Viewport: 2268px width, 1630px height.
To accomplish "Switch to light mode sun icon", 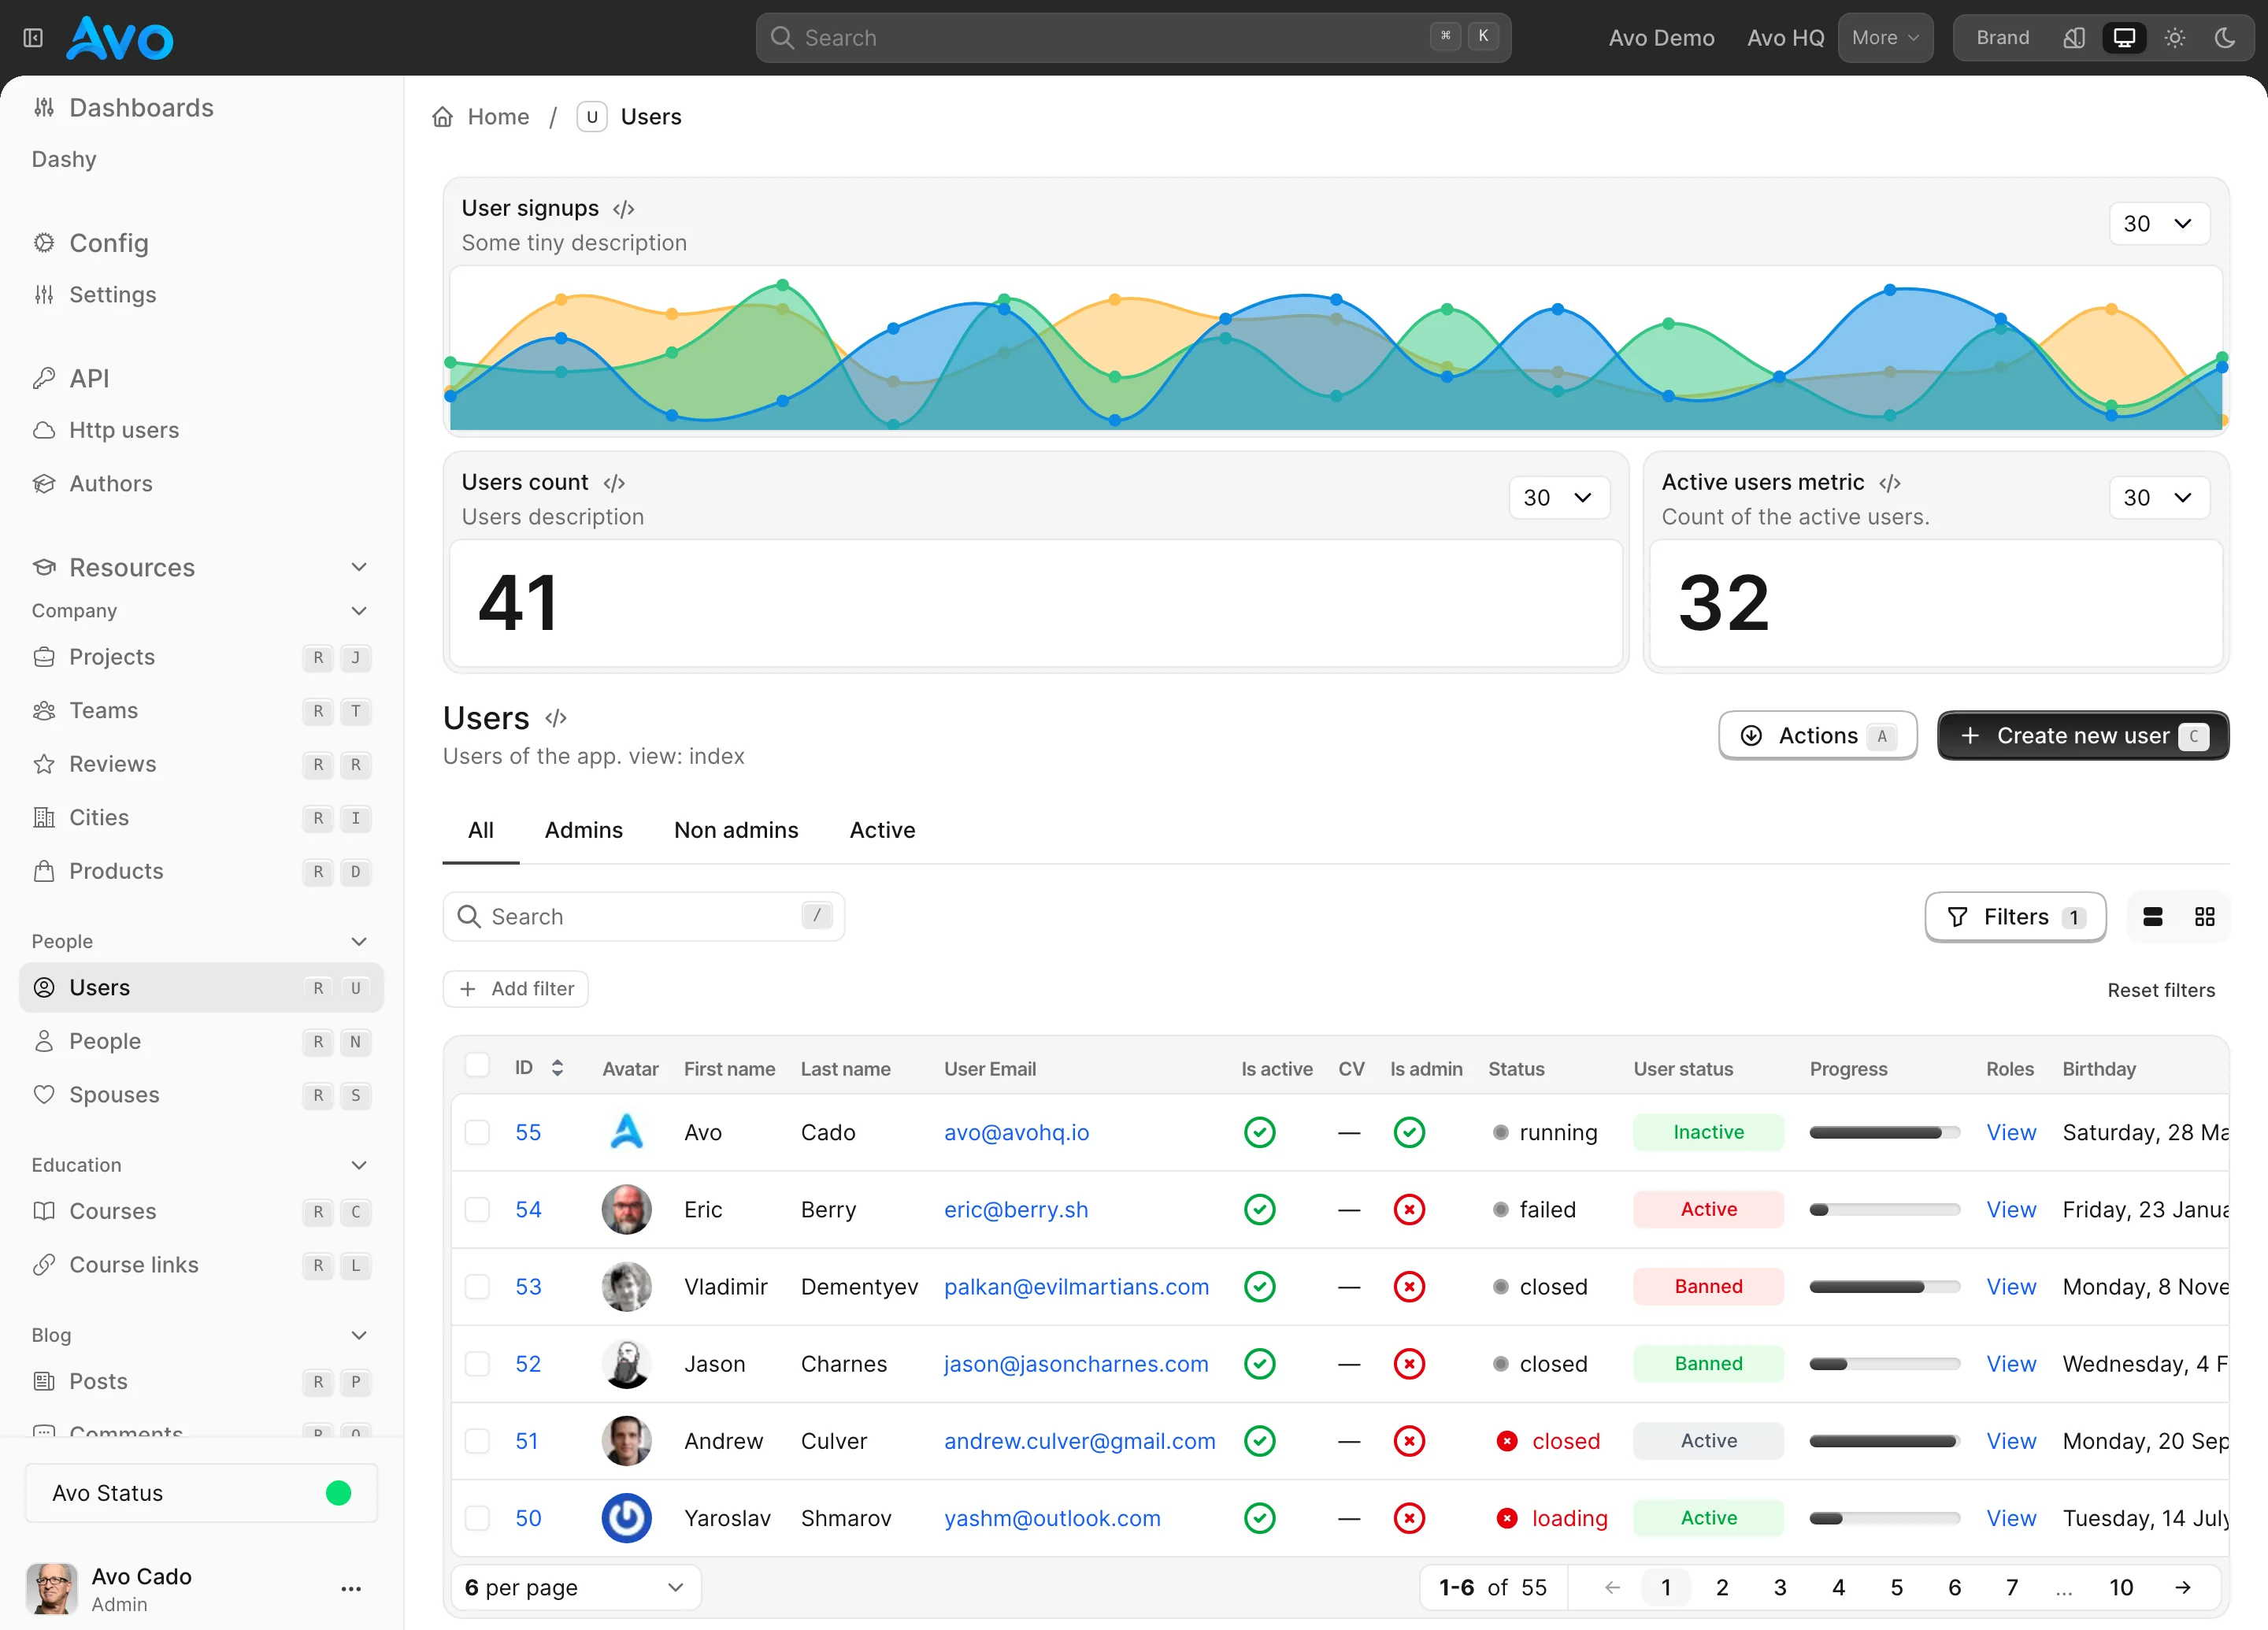I will [x=2175, y=38].
